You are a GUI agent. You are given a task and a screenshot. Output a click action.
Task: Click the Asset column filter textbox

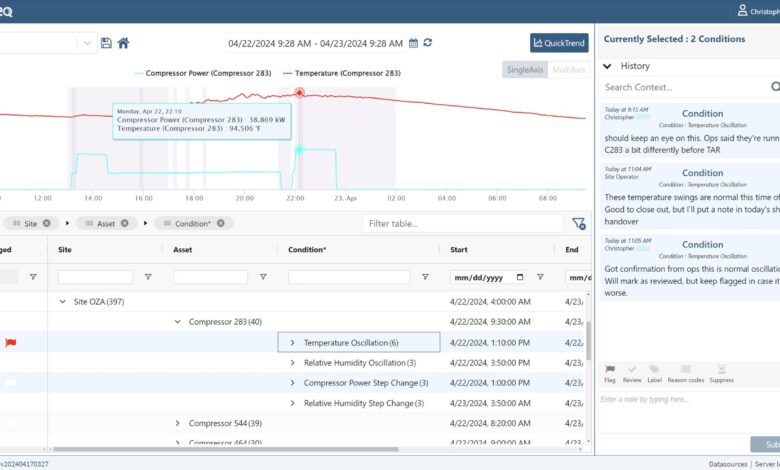pos(210,277)
